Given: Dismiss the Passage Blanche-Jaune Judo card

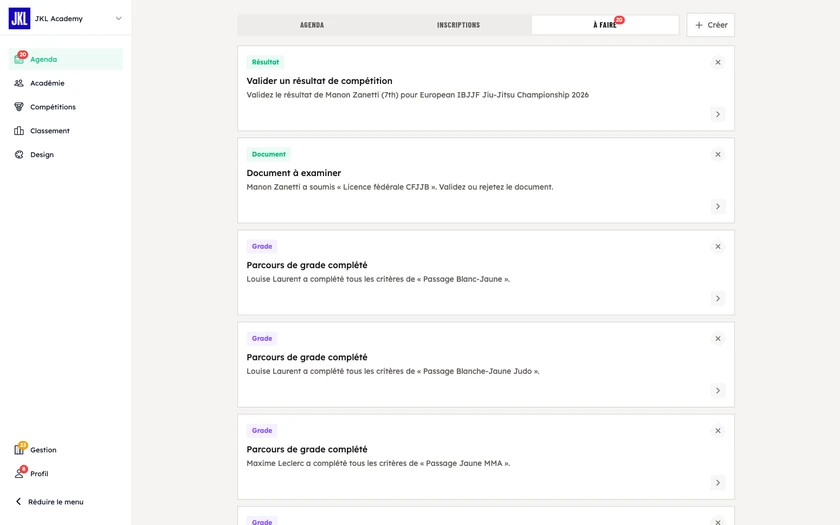Looking at the screenshot, I should click(x=718, y=339).
